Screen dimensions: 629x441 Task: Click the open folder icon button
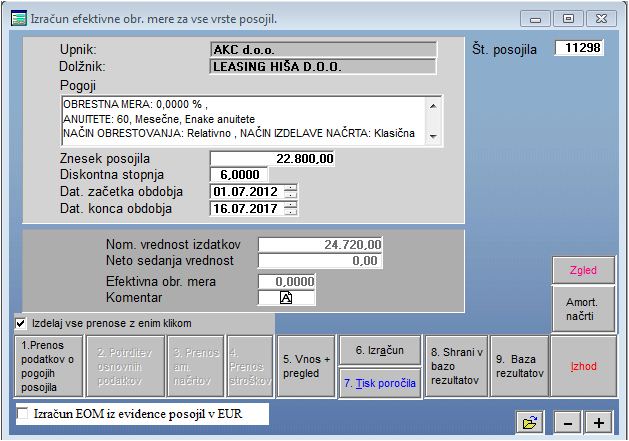coord(529,423)
